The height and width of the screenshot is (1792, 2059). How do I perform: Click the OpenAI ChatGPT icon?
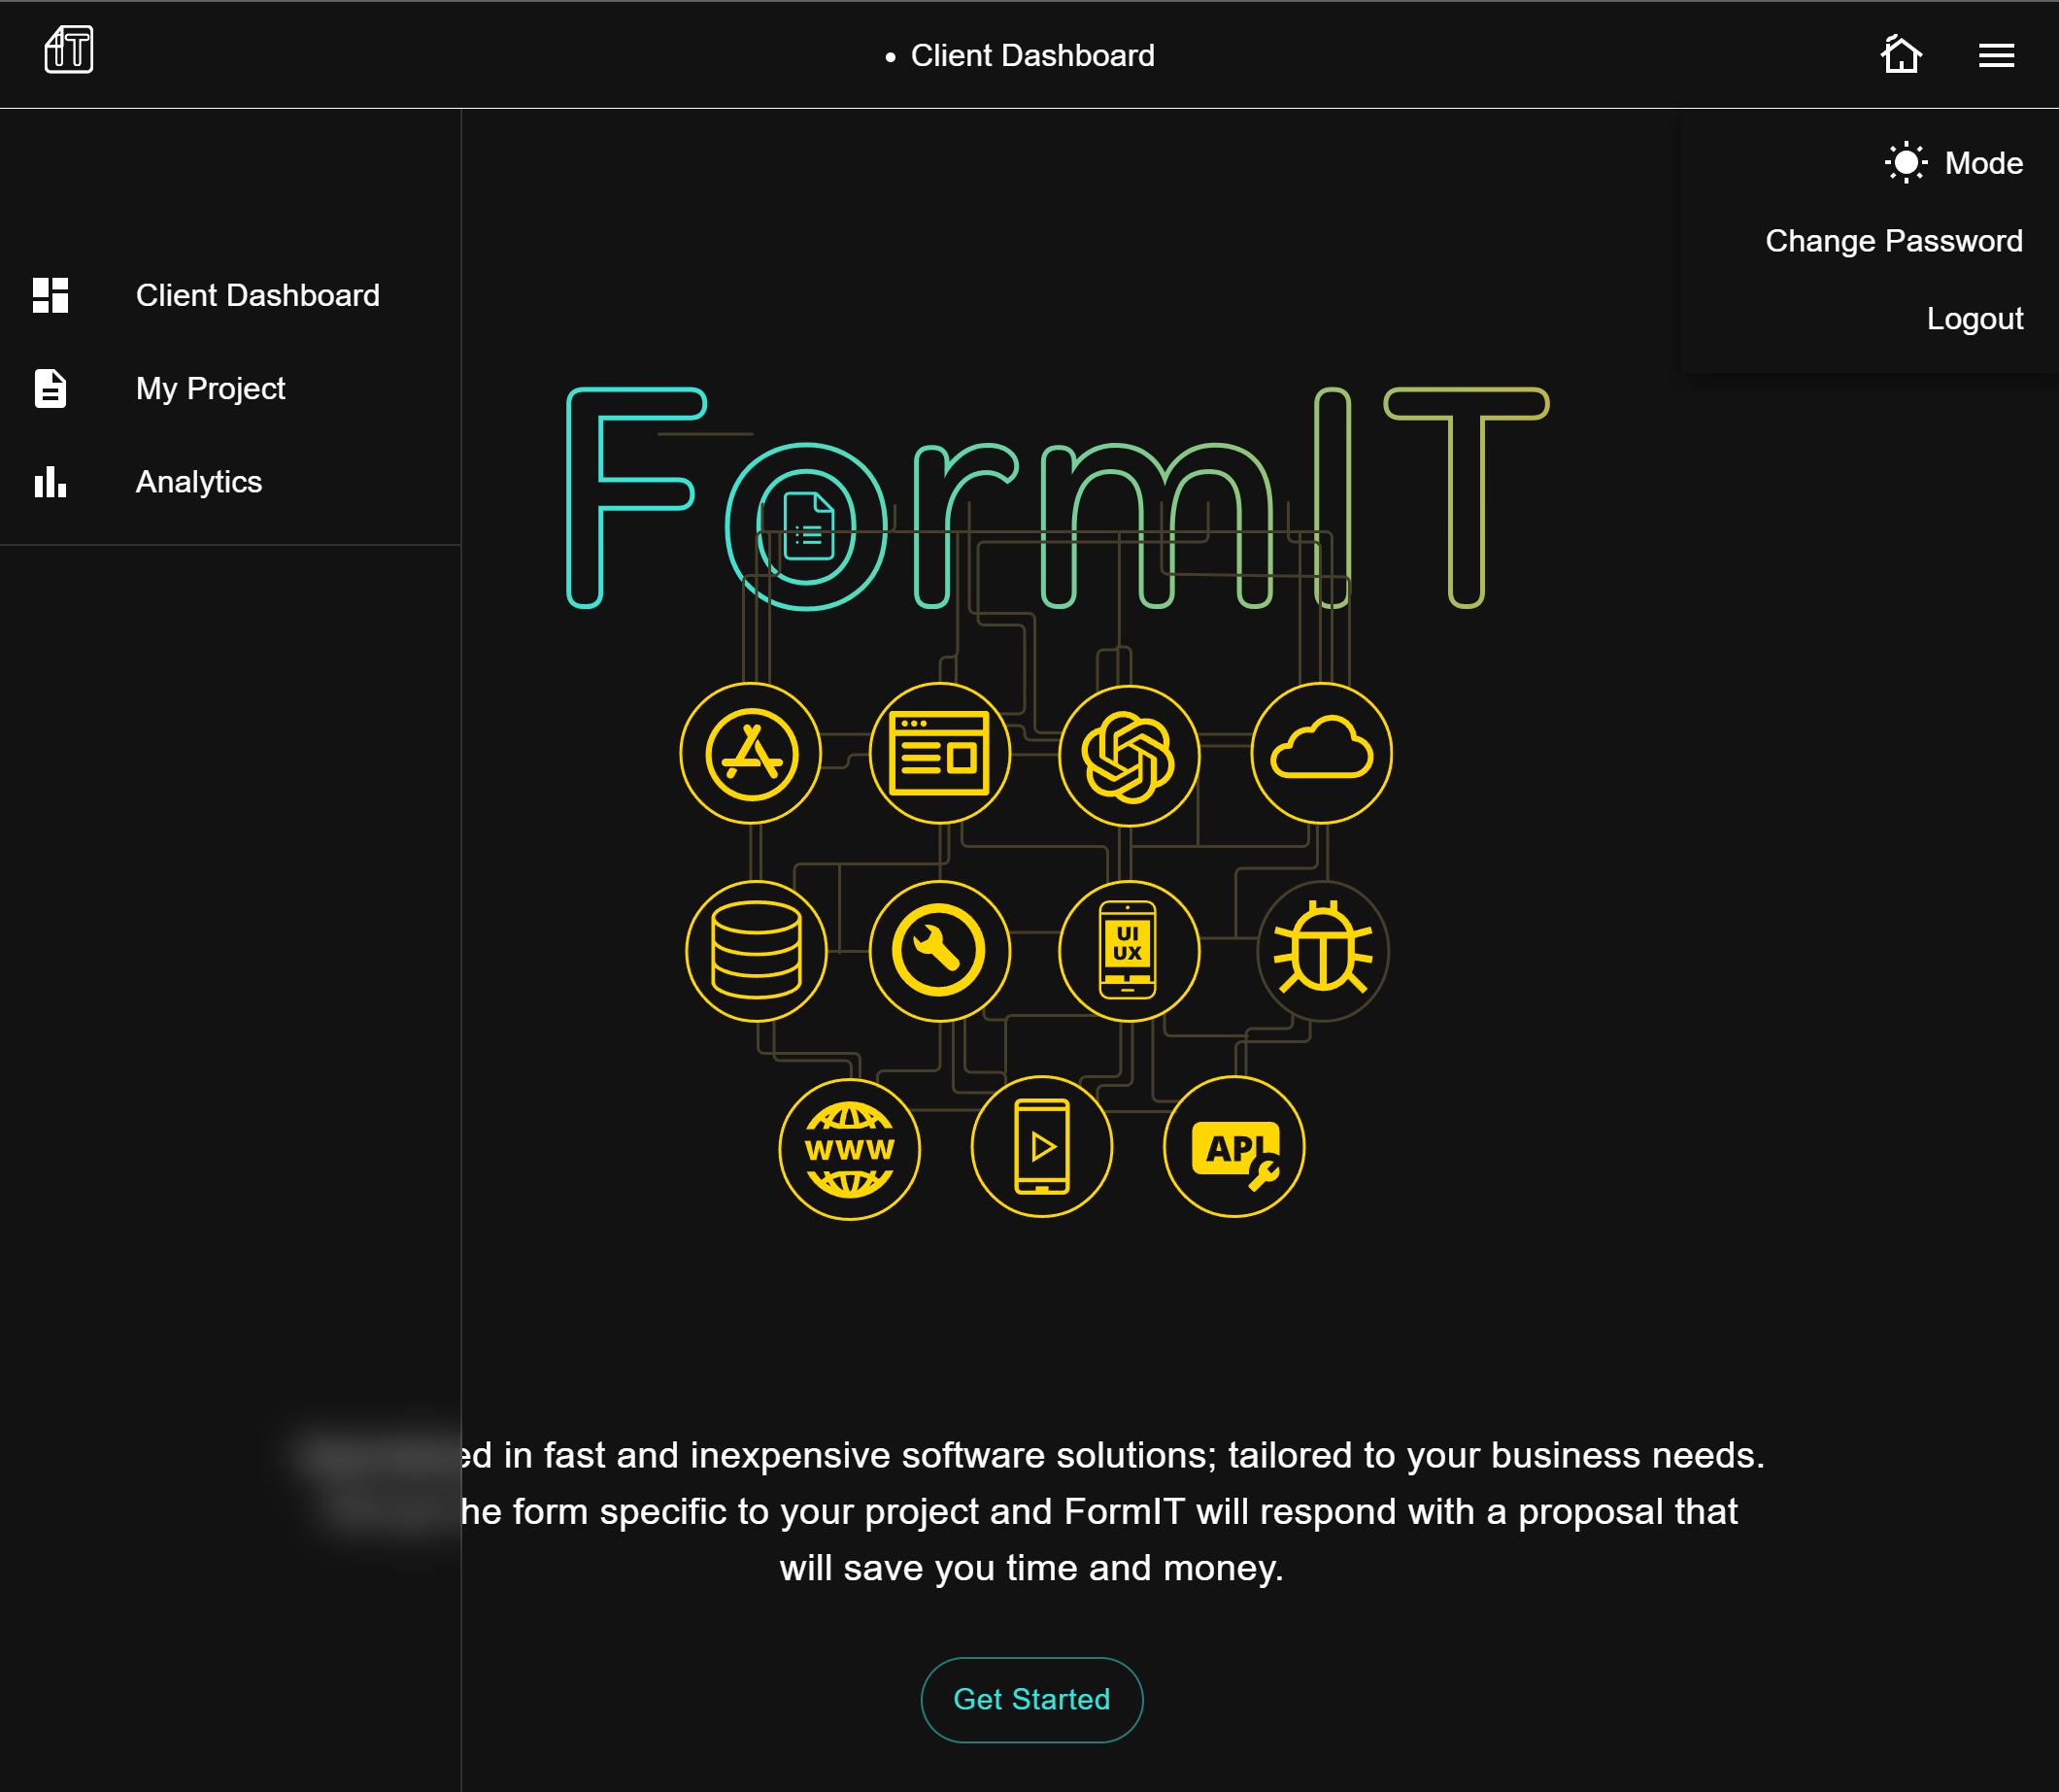pos(1129,756)
